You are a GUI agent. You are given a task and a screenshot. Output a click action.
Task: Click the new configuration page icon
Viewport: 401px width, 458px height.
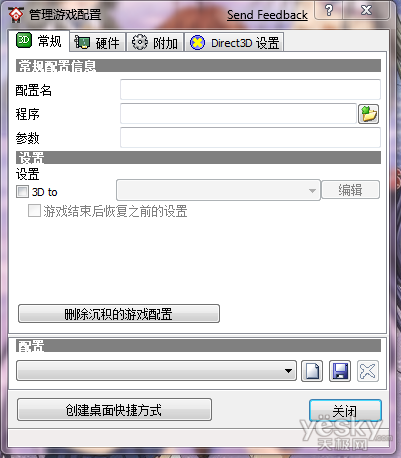(x=312, y=371)
